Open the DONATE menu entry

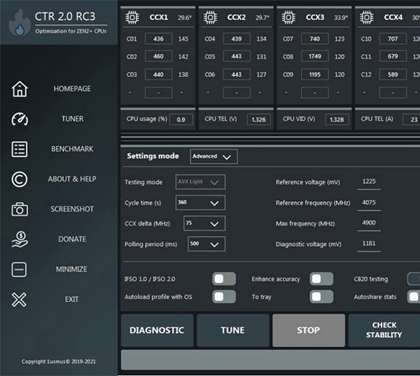point(72,239)
